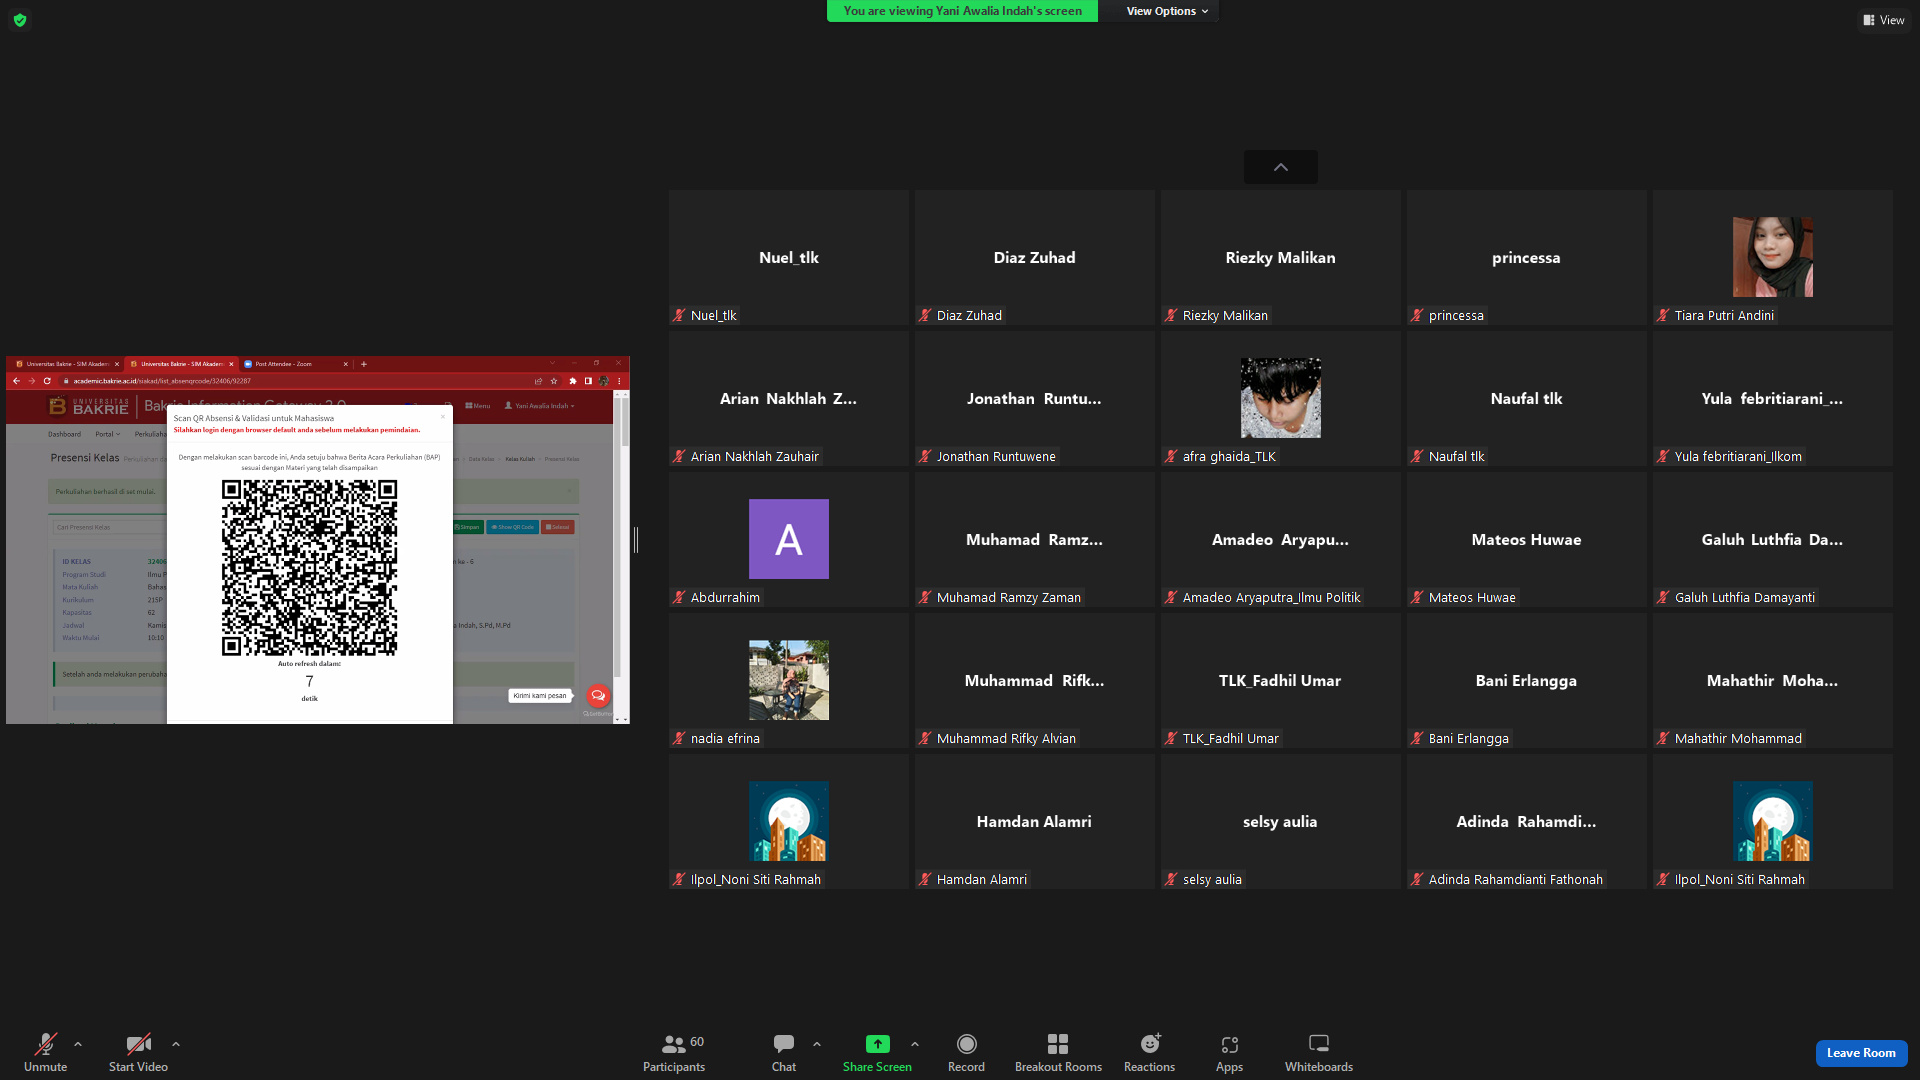Open the Chat panel
1920x1080 pixels.
(x=784, y=1052)
